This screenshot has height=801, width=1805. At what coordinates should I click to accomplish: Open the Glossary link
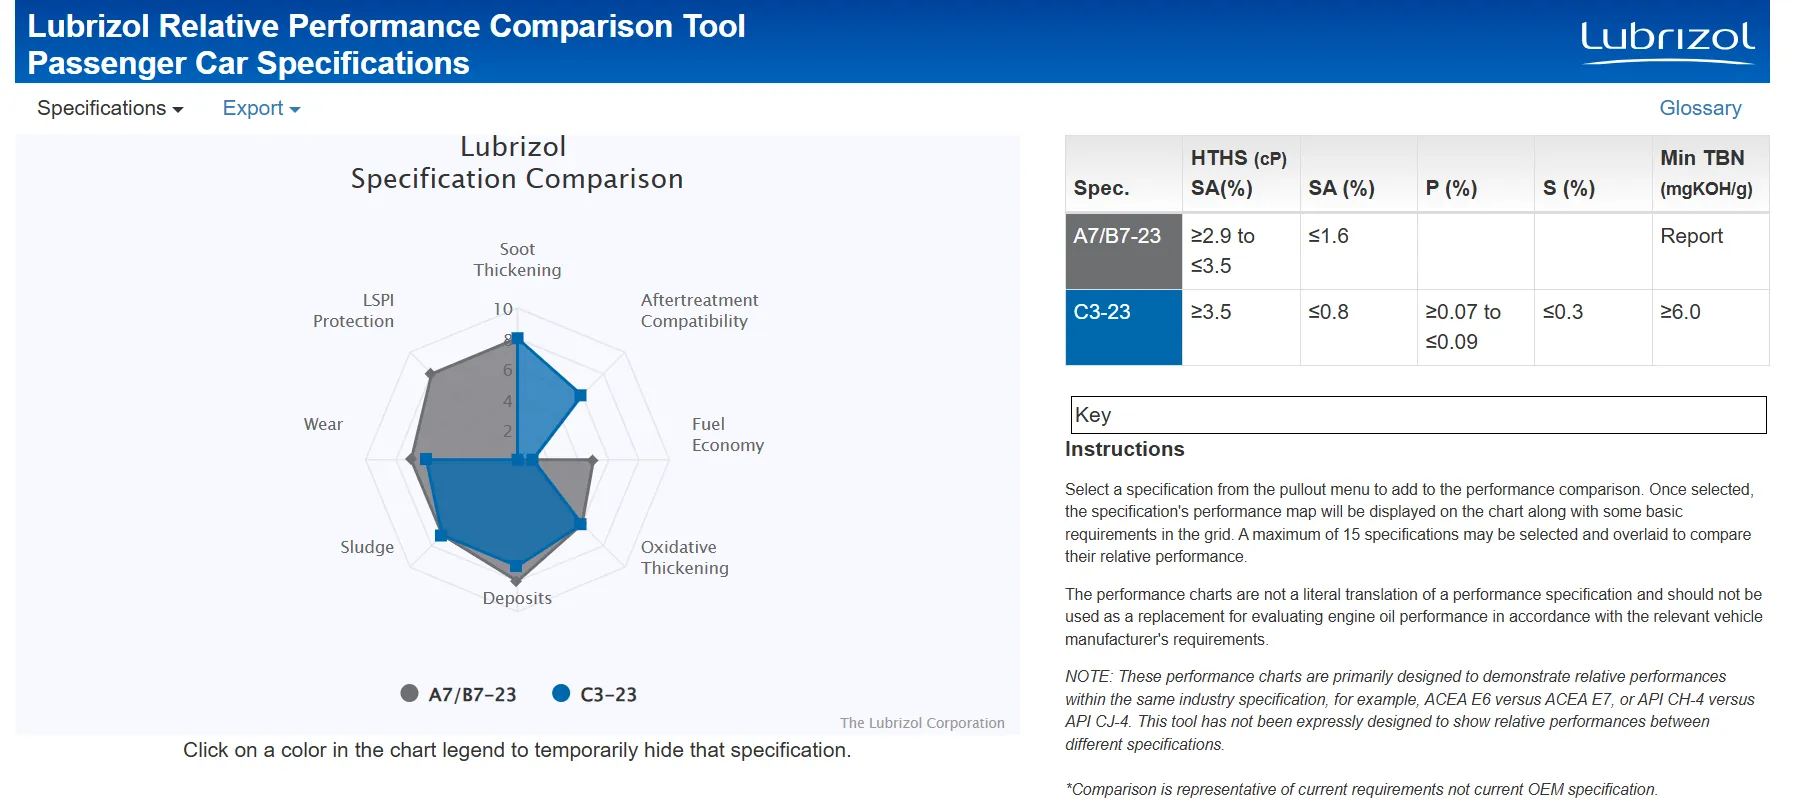coord(1700,108)
